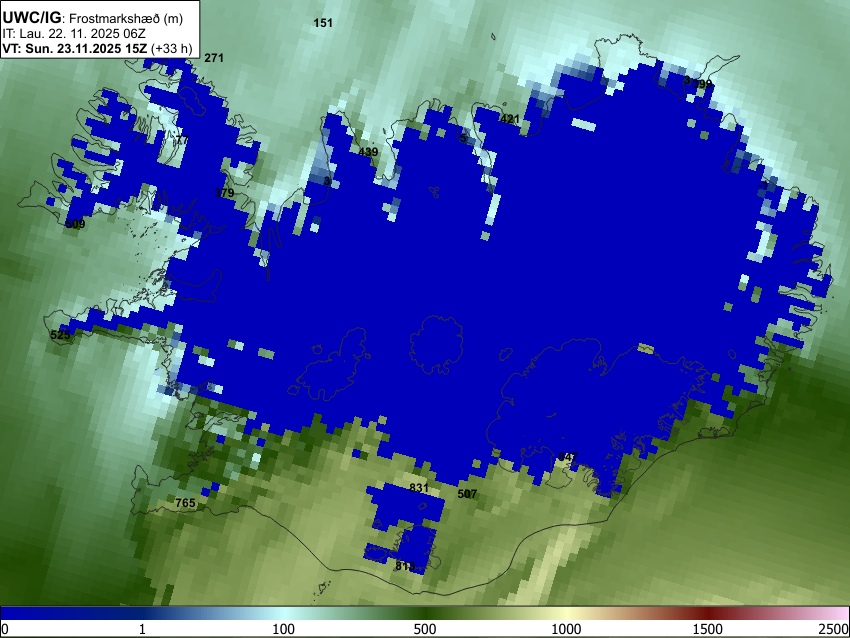Click the map value '831'

tap(418, 487)
